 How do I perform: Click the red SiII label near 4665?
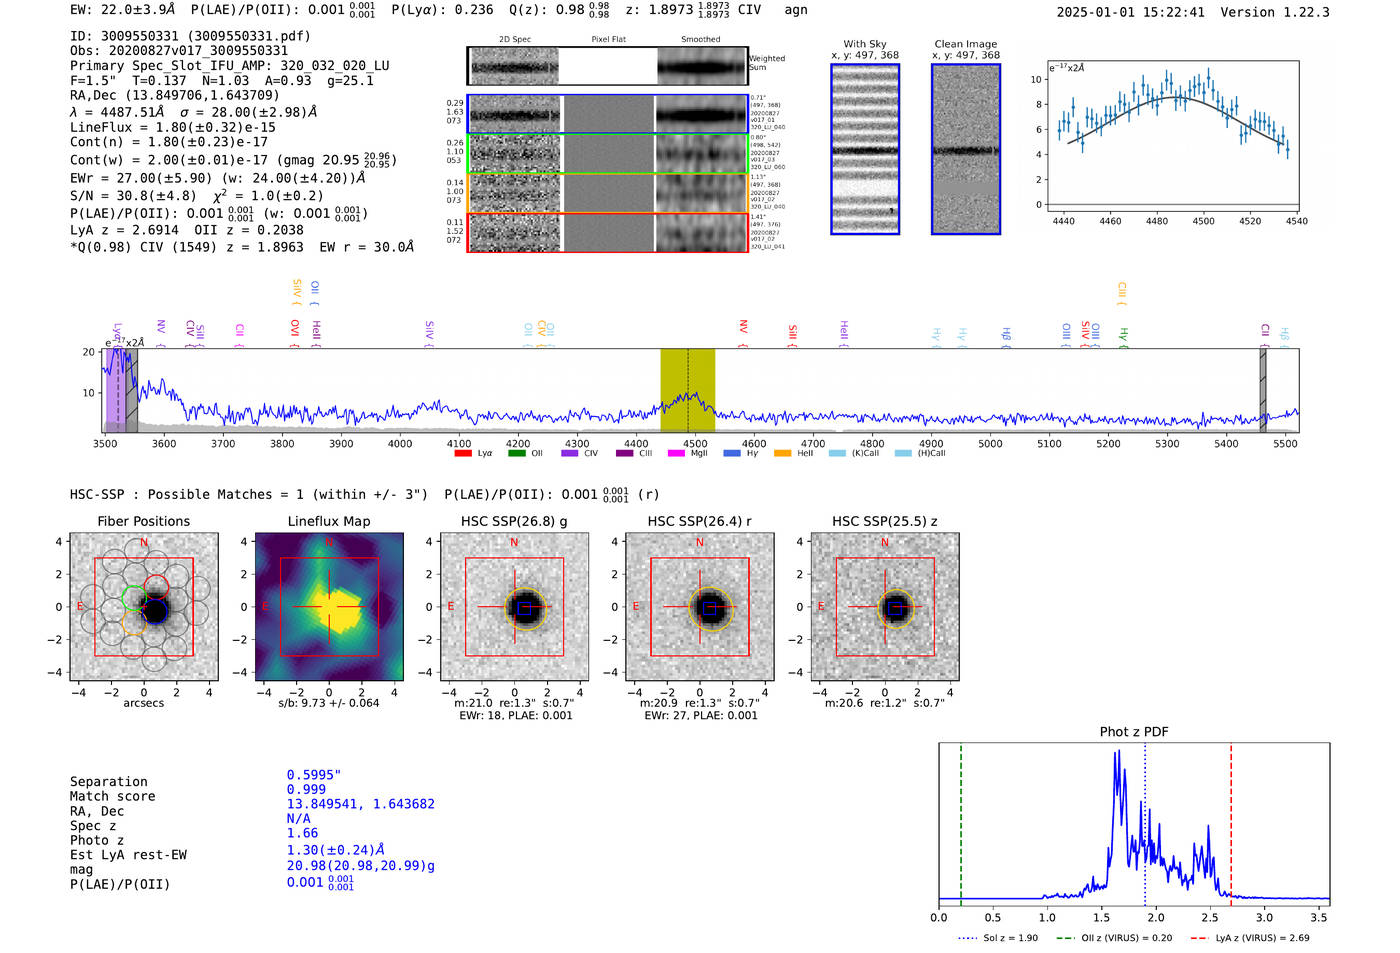[793, 331]
